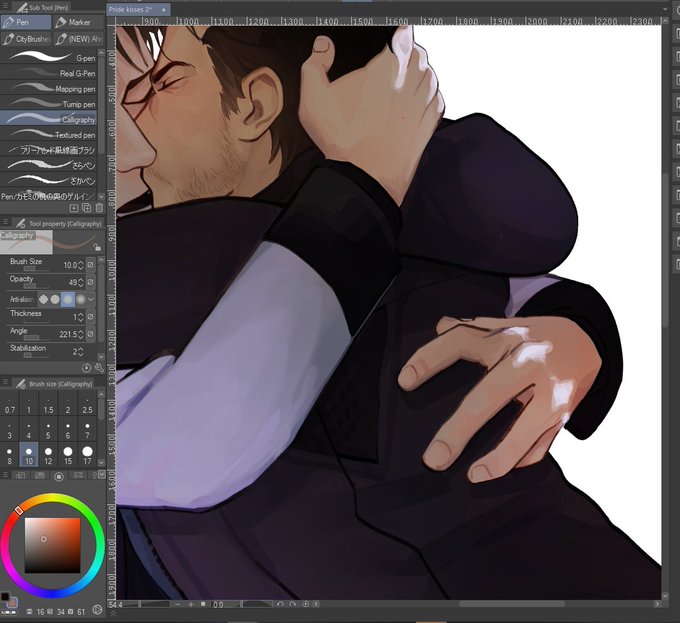This screenshot has width=680, height=623.
Task: Open the Brush Size dynamics button
Action: point(91,264)
